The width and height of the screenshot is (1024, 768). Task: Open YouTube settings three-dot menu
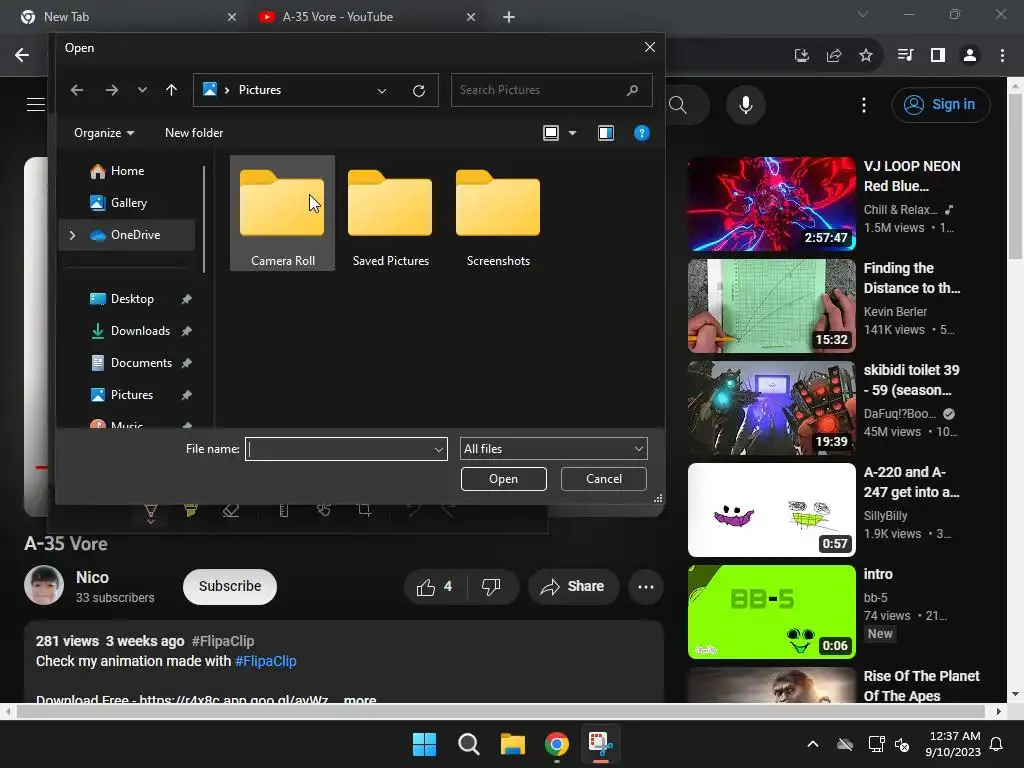[x=864, y=105]
